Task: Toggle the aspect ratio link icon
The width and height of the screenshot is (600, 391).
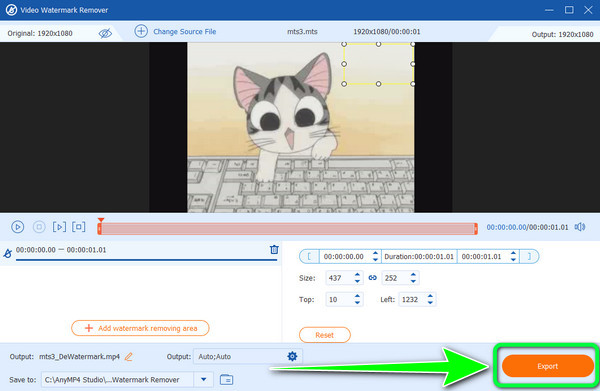Action: pyautogui.click(x=372, y=278)
